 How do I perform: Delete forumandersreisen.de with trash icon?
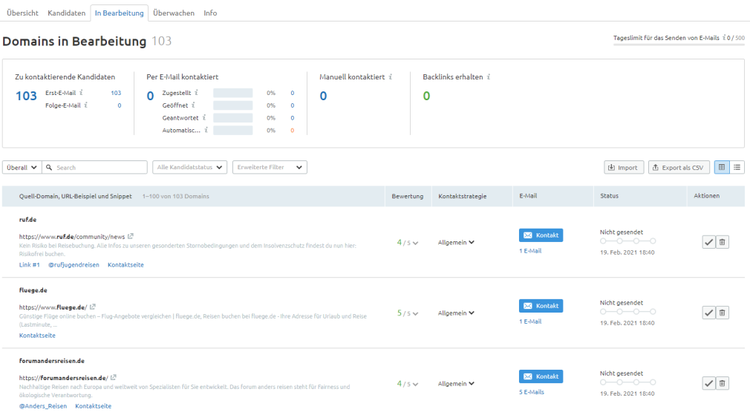(x=722, y=383)
